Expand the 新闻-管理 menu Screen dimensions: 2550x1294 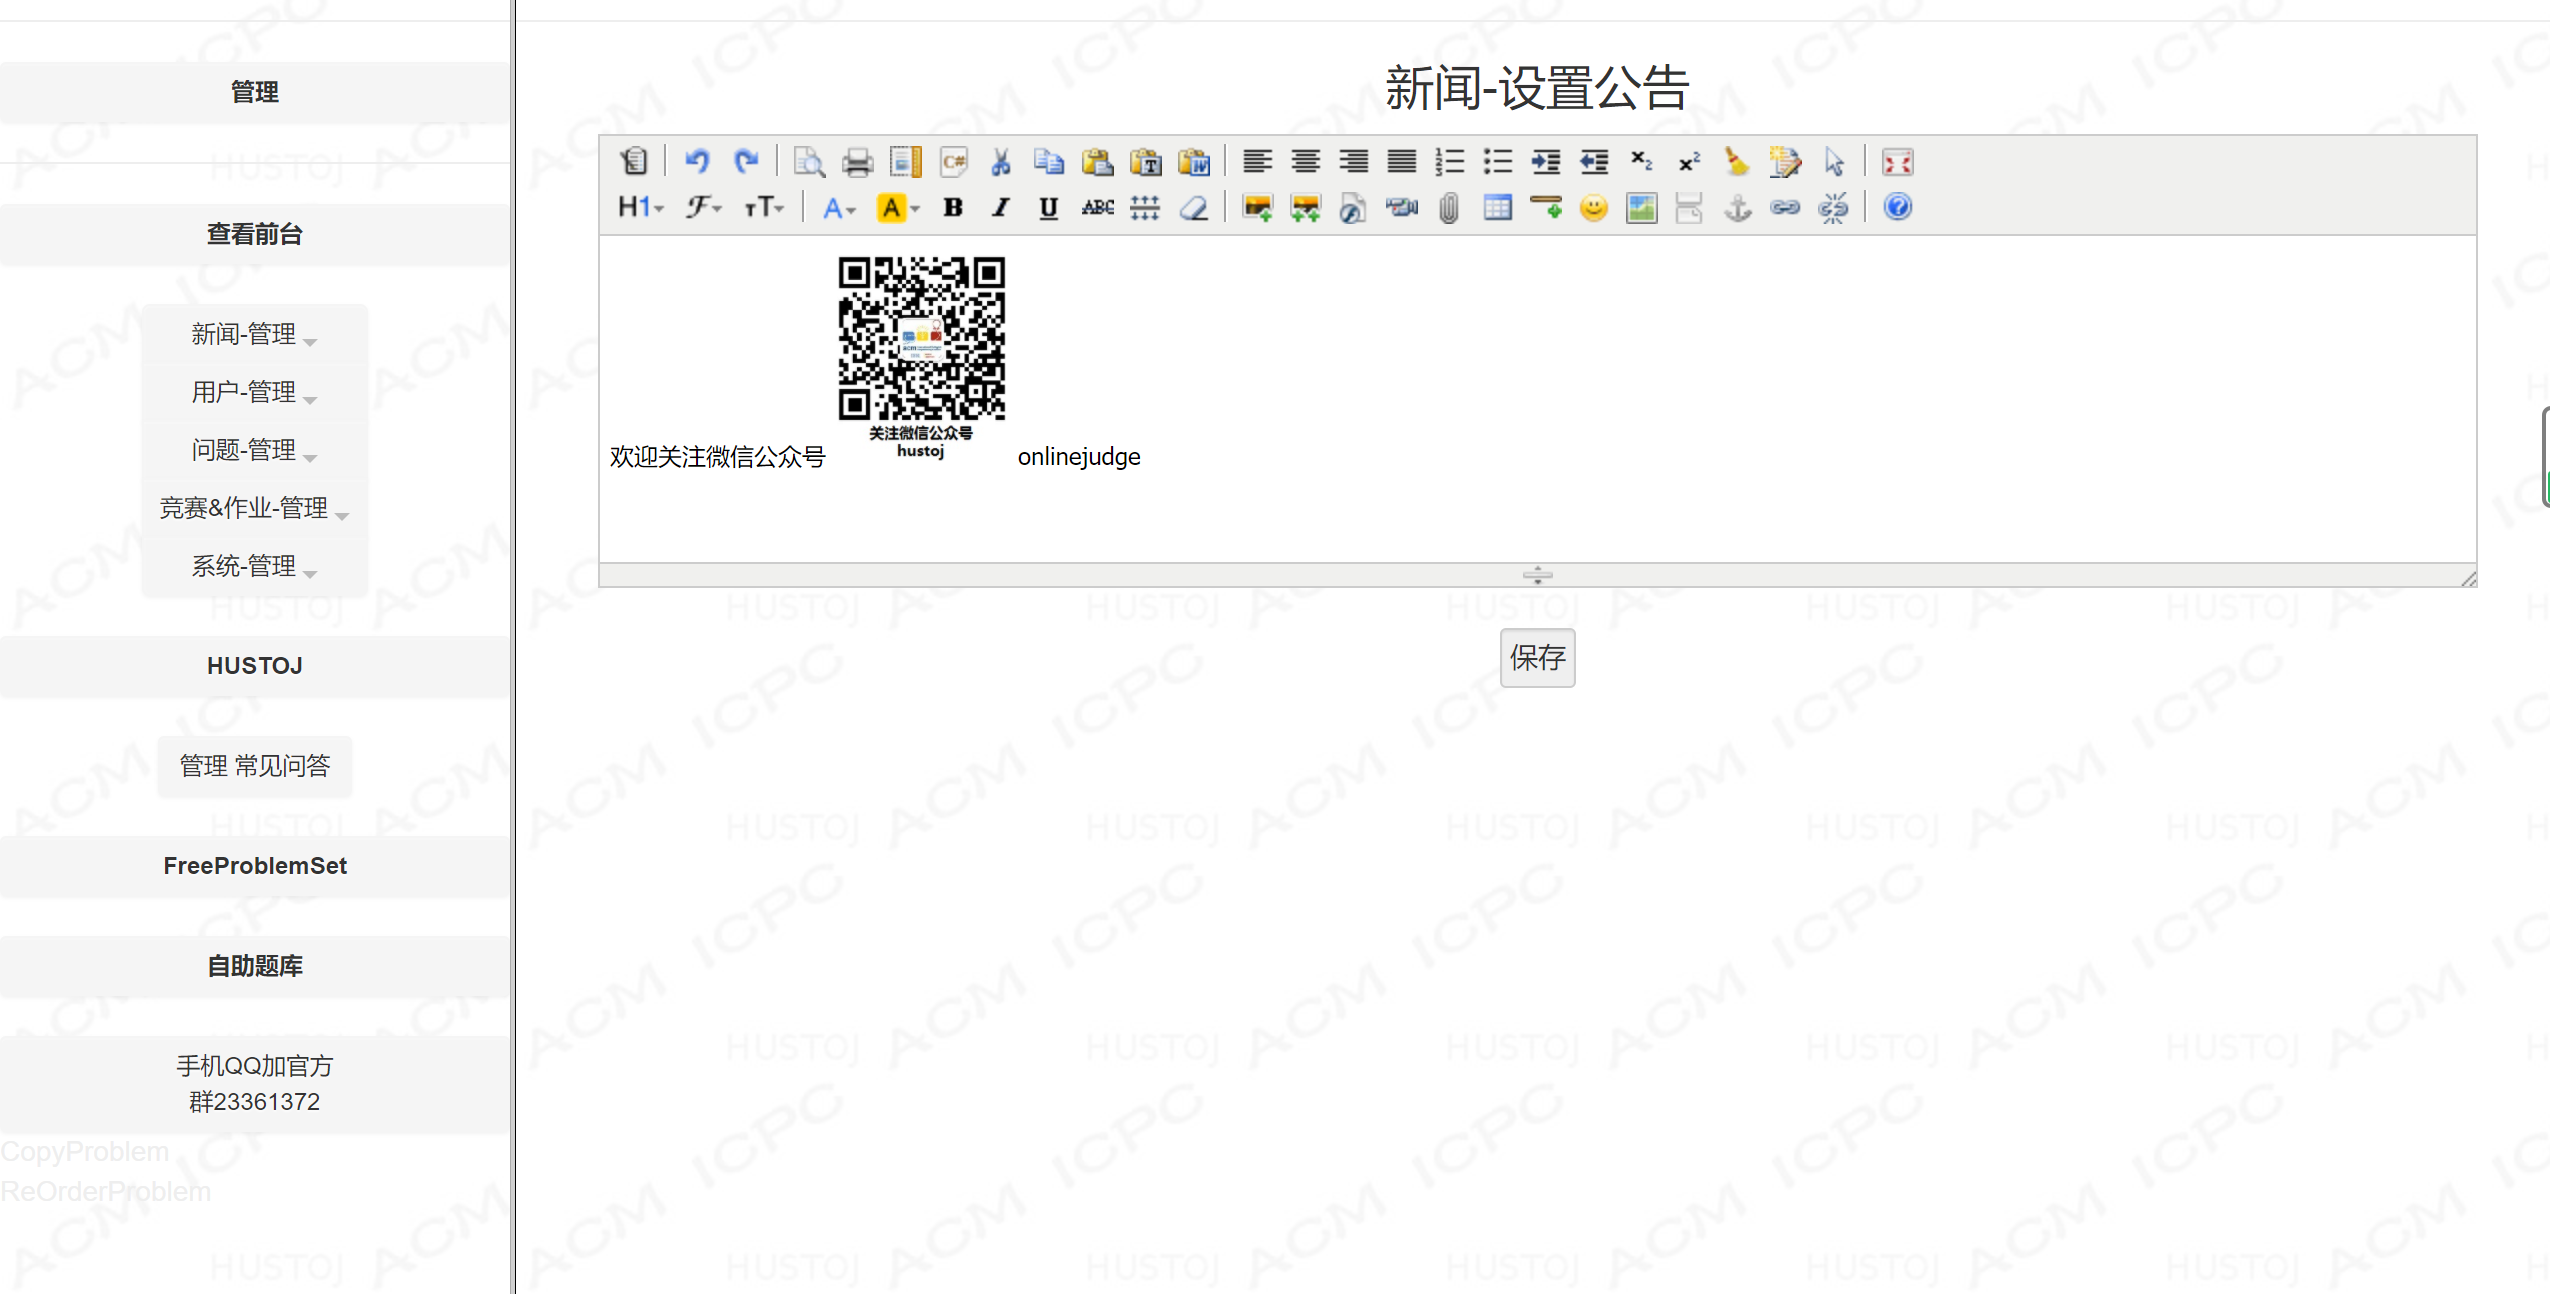(x=255, y=334)
